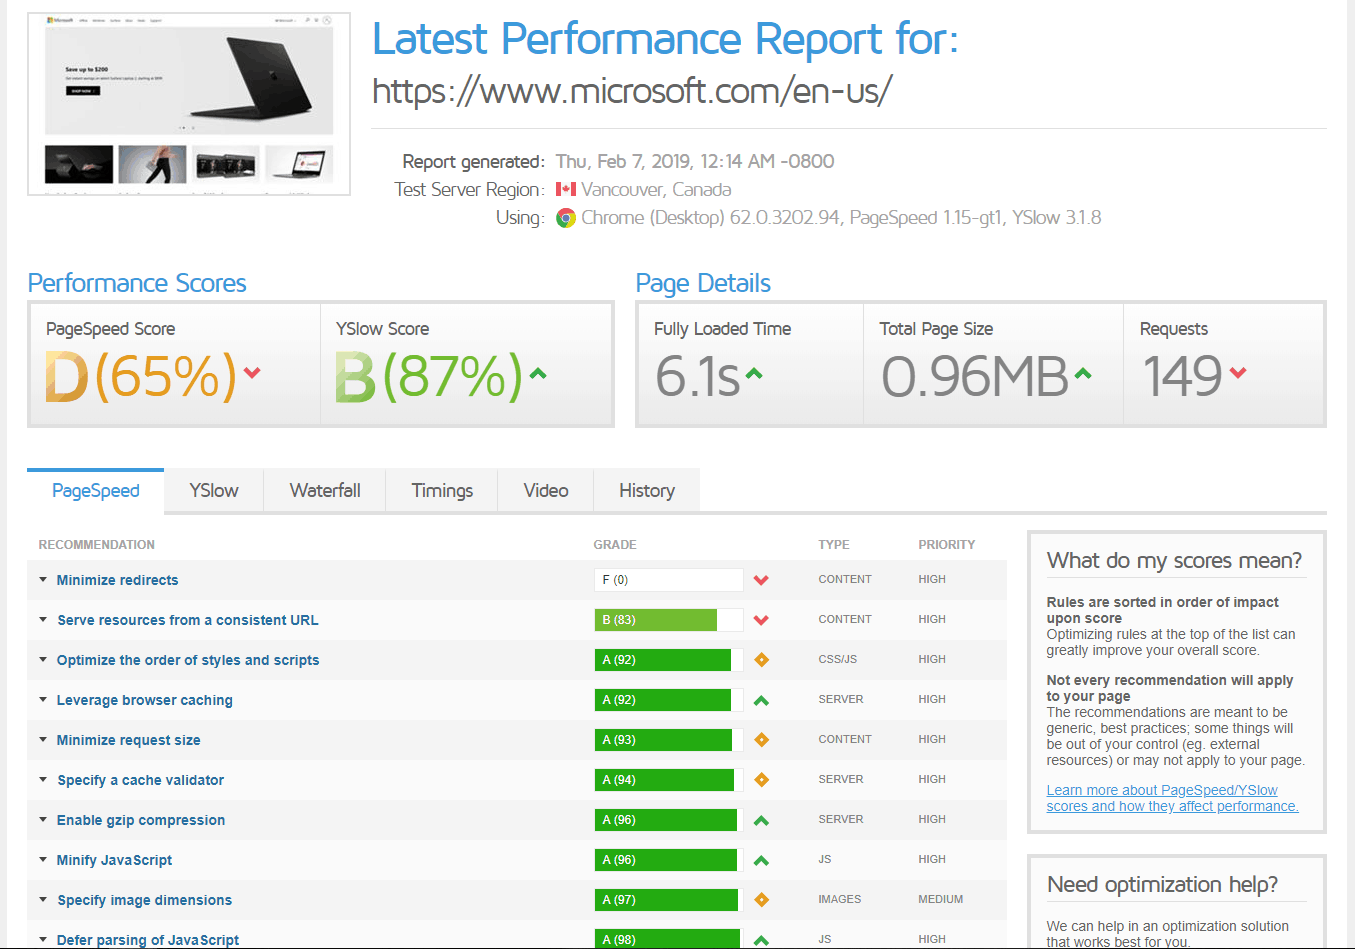Open Defer parsing of JavaScript recommendation
The image size is (1355, 949).
[x=148, y=940]
